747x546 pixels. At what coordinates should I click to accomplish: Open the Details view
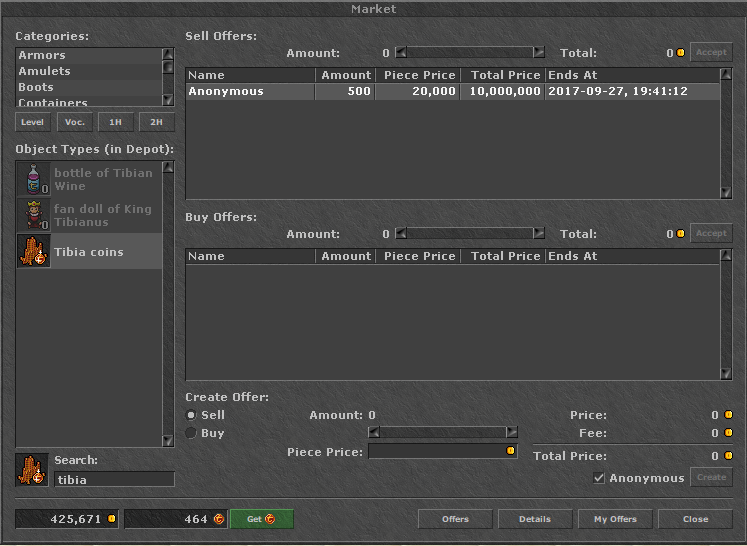[x=535, y=519]
